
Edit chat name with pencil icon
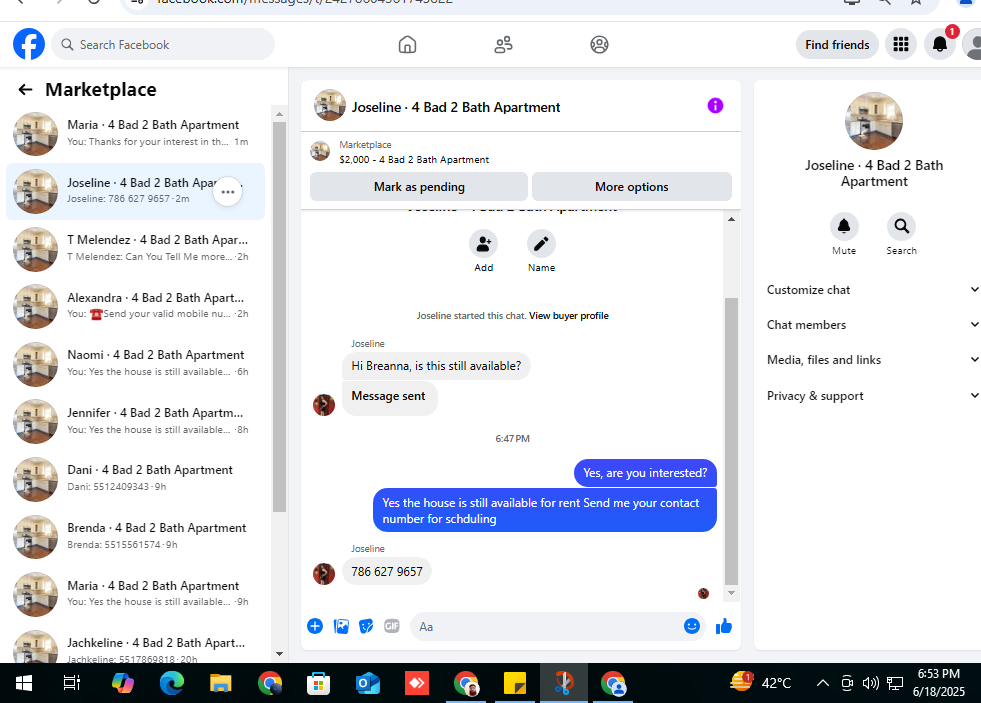pyautogui.click(x=541, y=243)
